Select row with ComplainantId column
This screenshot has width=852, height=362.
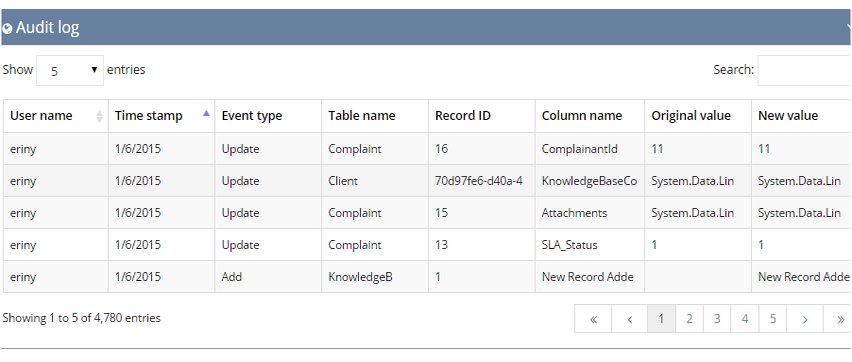click(x=427, y=148)
